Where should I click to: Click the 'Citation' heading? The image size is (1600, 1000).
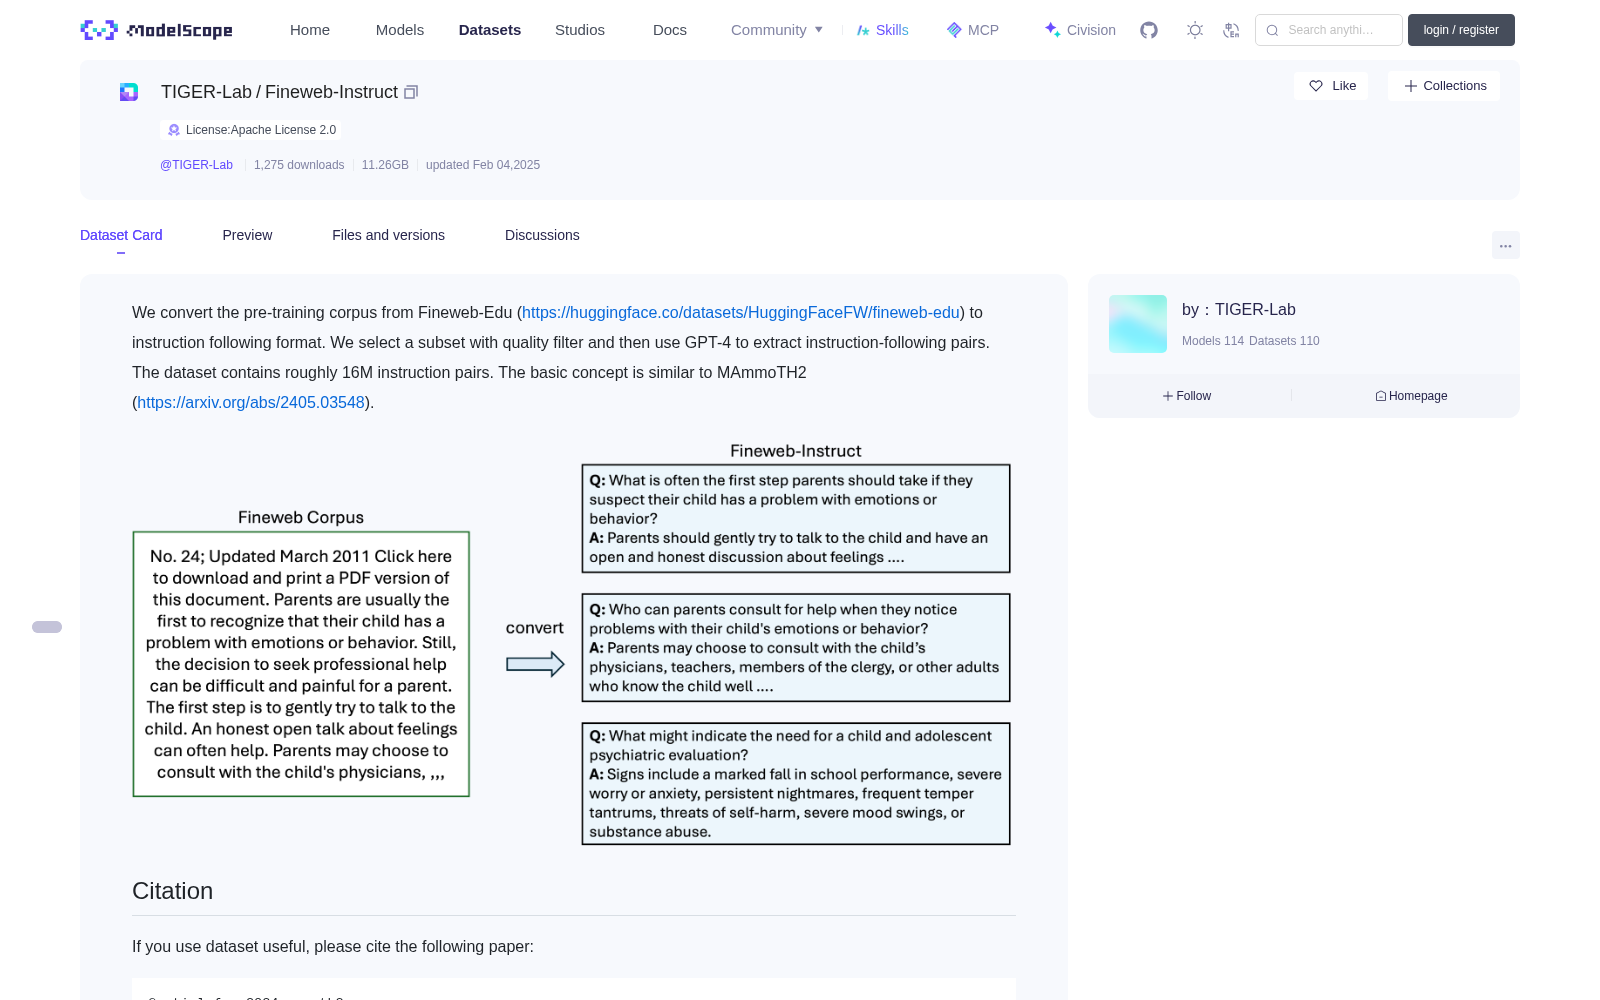pyautogui.click(x=172, y=891)
